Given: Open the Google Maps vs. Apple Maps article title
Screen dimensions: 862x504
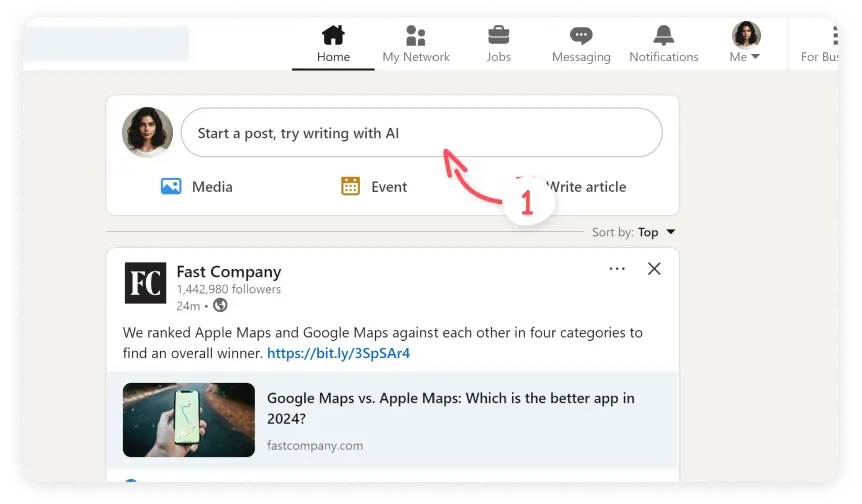Looking at the screenshot, I should [x=451, y=408].
